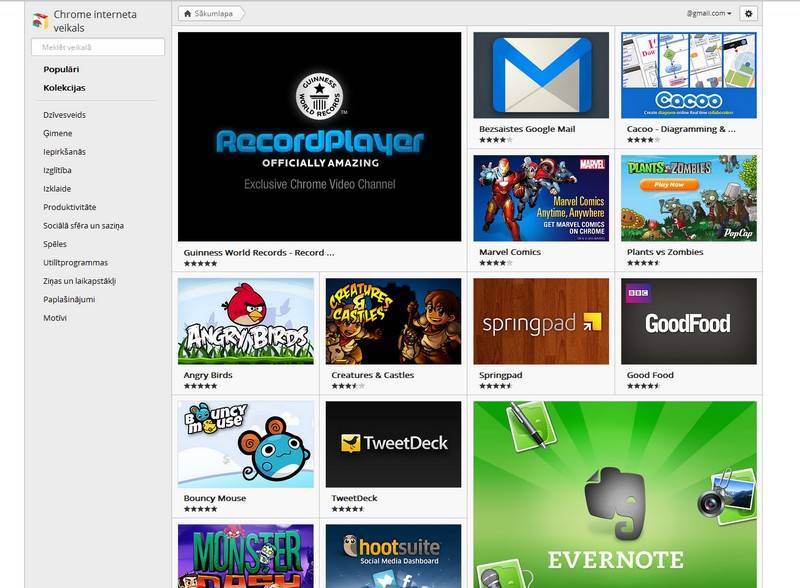Viewport: 800px width, 588px height.
Task: Open the Guinness World Records featured banner
Action: coord(319,137)
